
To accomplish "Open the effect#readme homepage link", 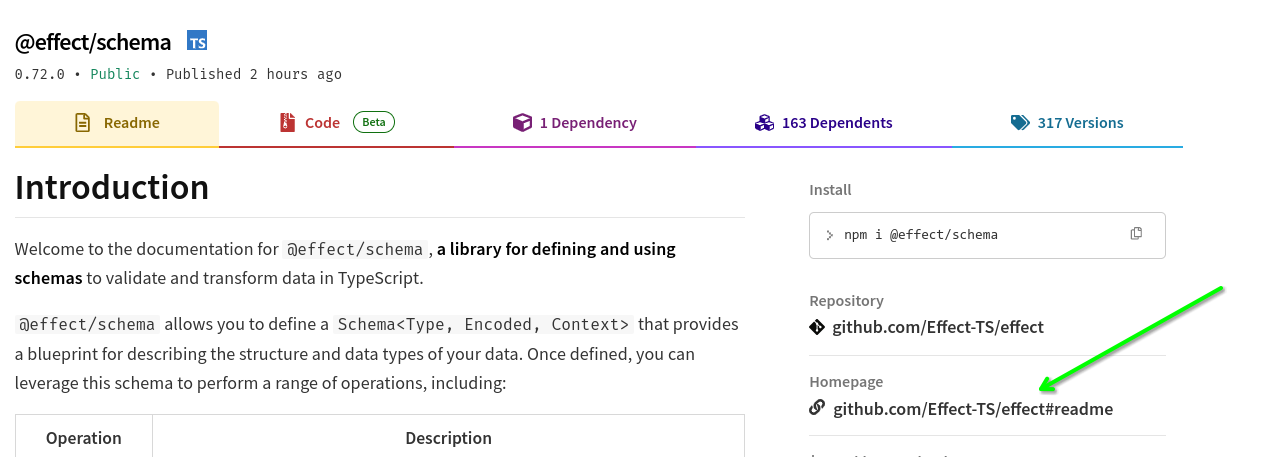I will click(972, 409).
